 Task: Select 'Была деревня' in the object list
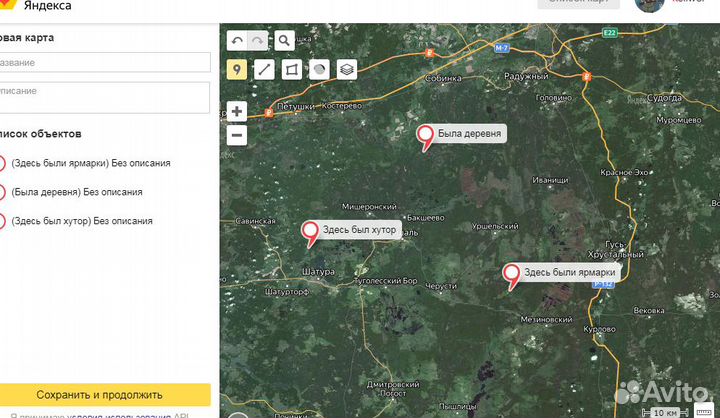[76, 192]
